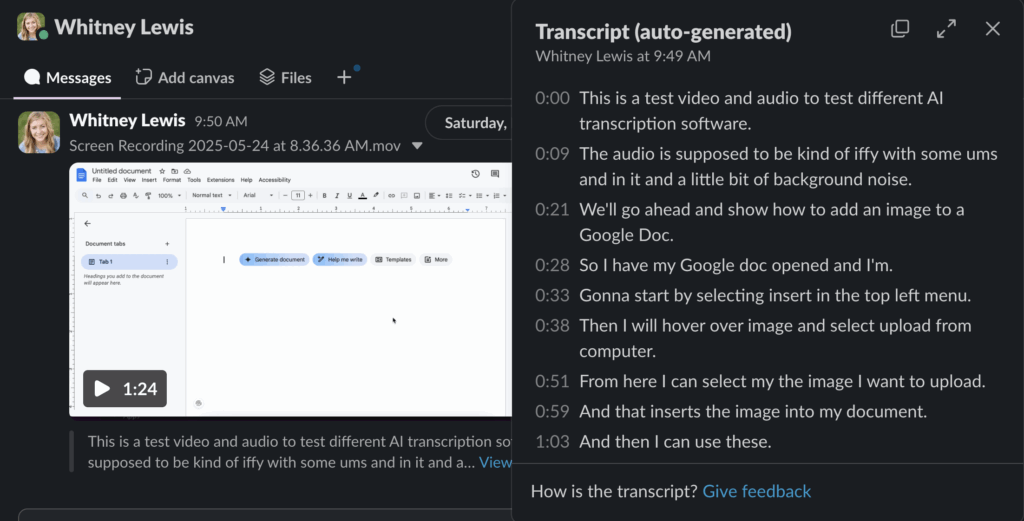This screenshot has height=521, width=1024.
Task: Click Format menu in the video's Google Docs
Action: (x=172, y=180)
